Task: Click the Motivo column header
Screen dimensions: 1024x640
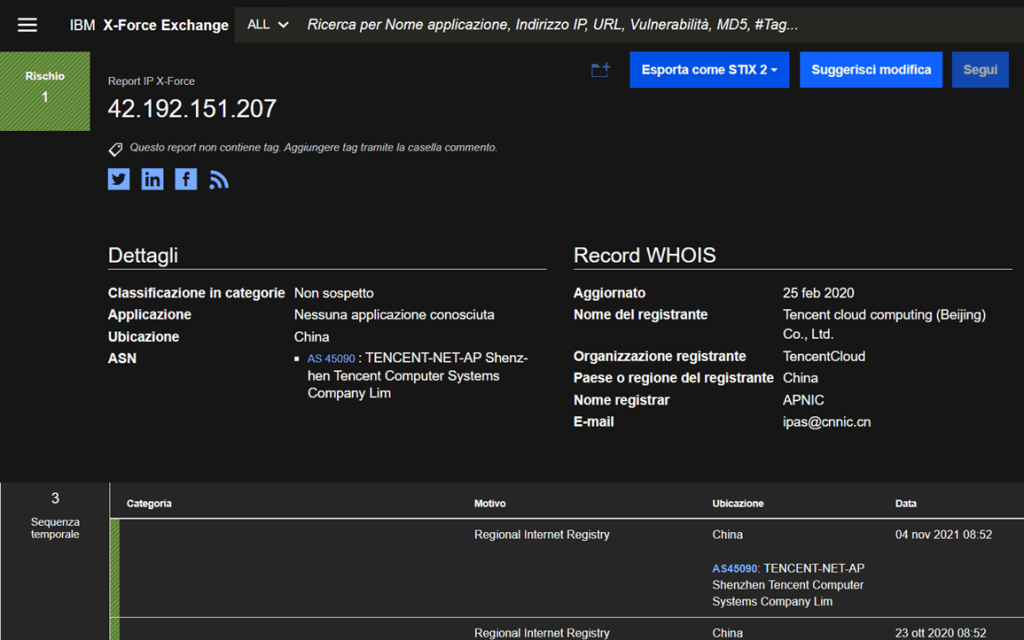Action: pyautogui.click(x=490, y=504)
